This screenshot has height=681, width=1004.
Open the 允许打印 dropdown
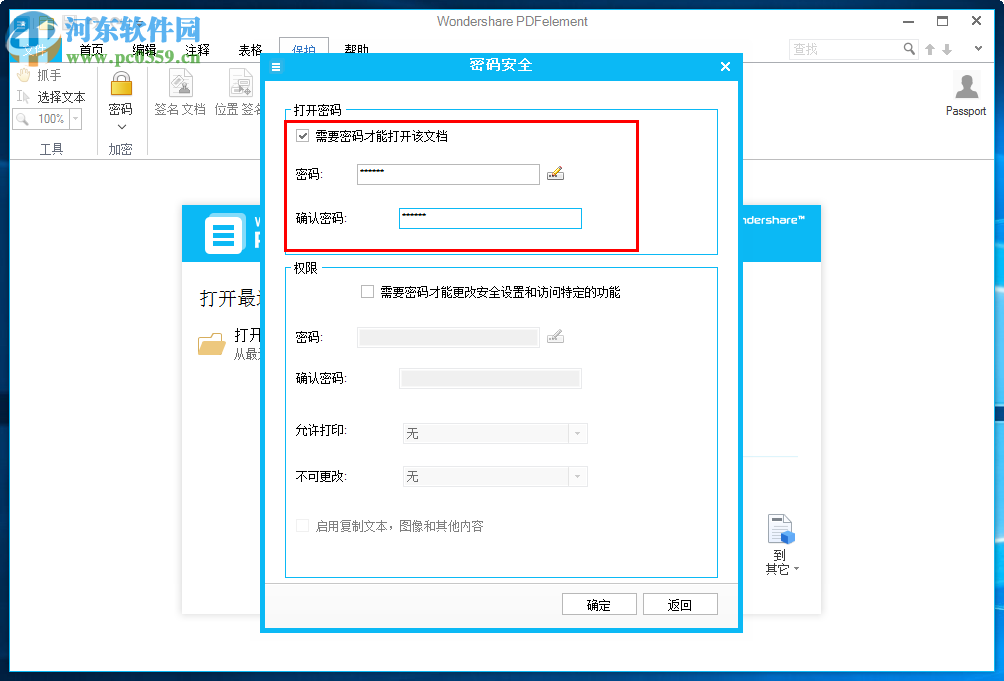[x=578, y=433]
